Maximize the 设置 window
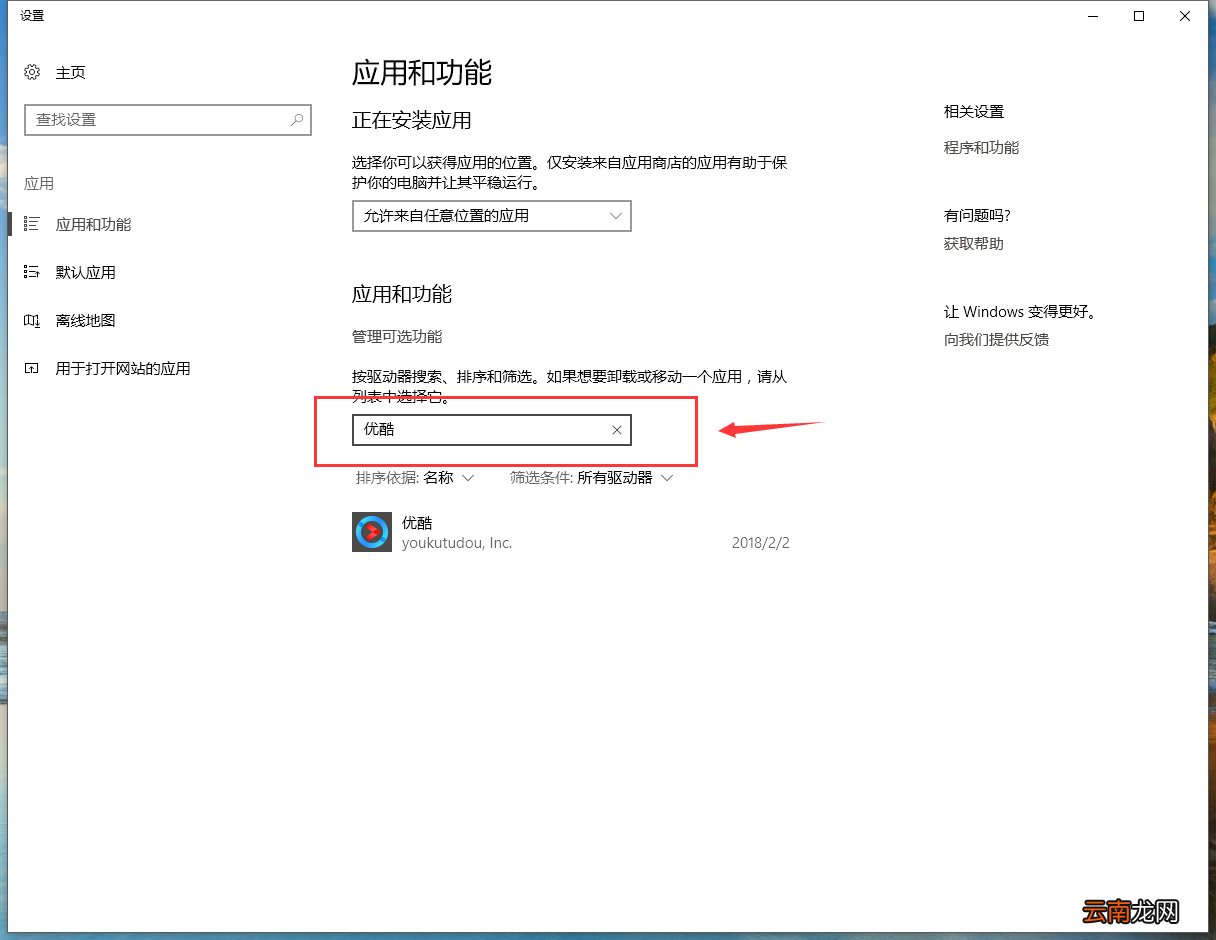1216x940 pixels. 1139,16
